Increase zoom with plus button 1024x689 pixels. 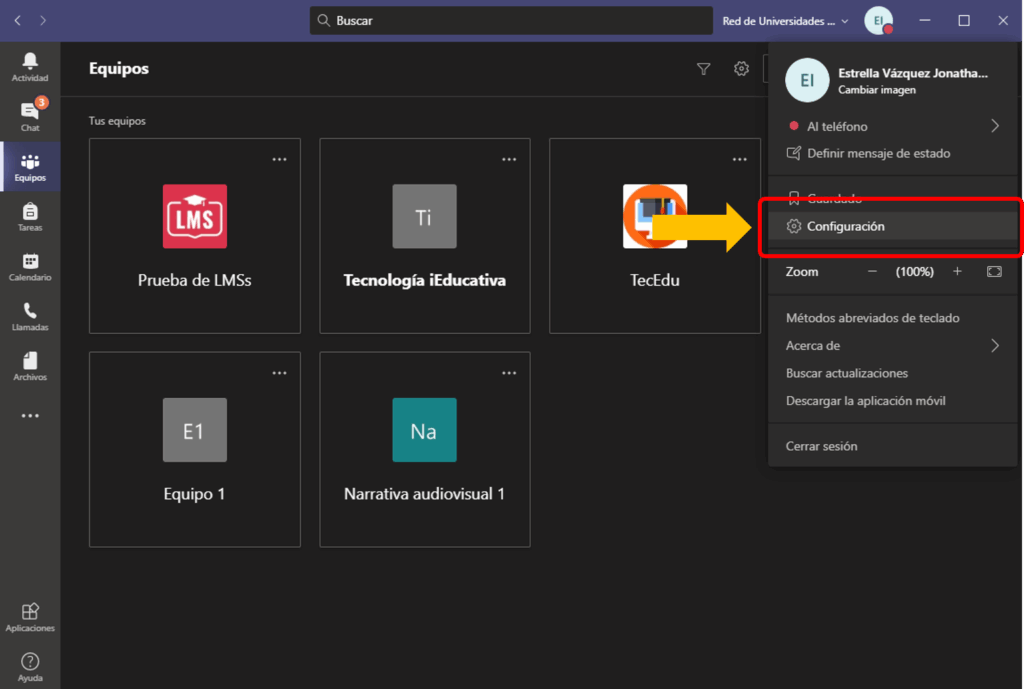(957, 272)
